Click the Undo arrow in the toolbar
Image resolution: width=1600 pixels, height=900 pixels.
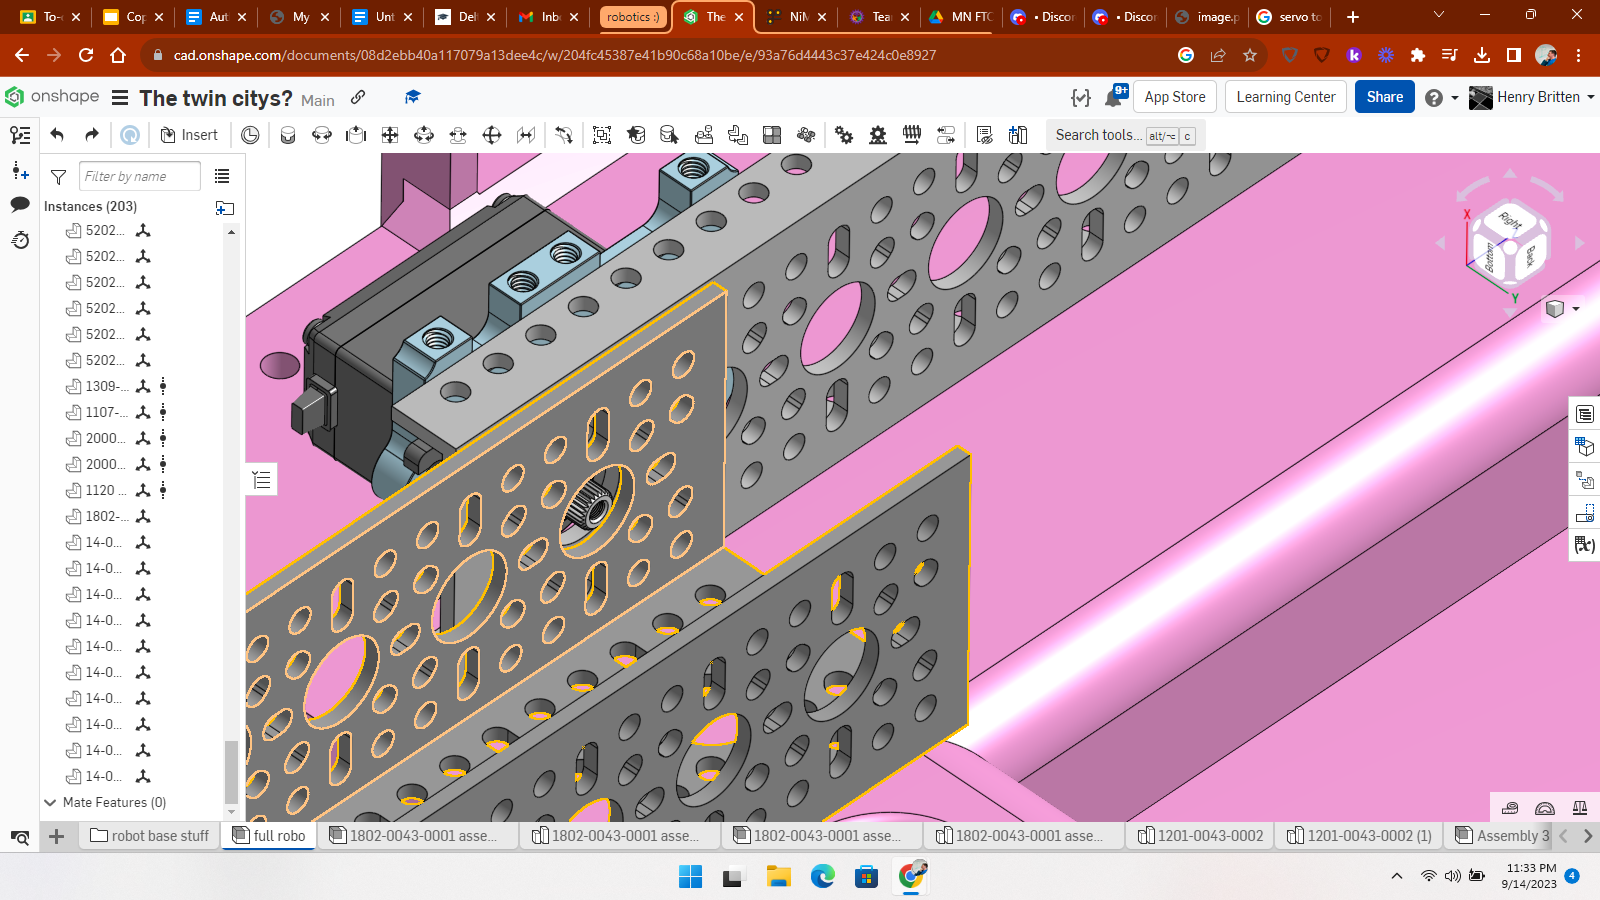click(x=57, y=135)
